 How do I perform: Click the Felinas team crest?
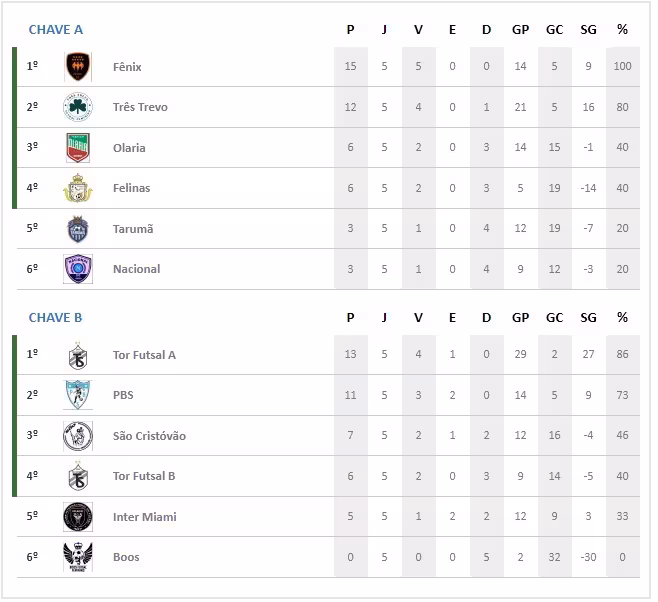tap(78, 188)
